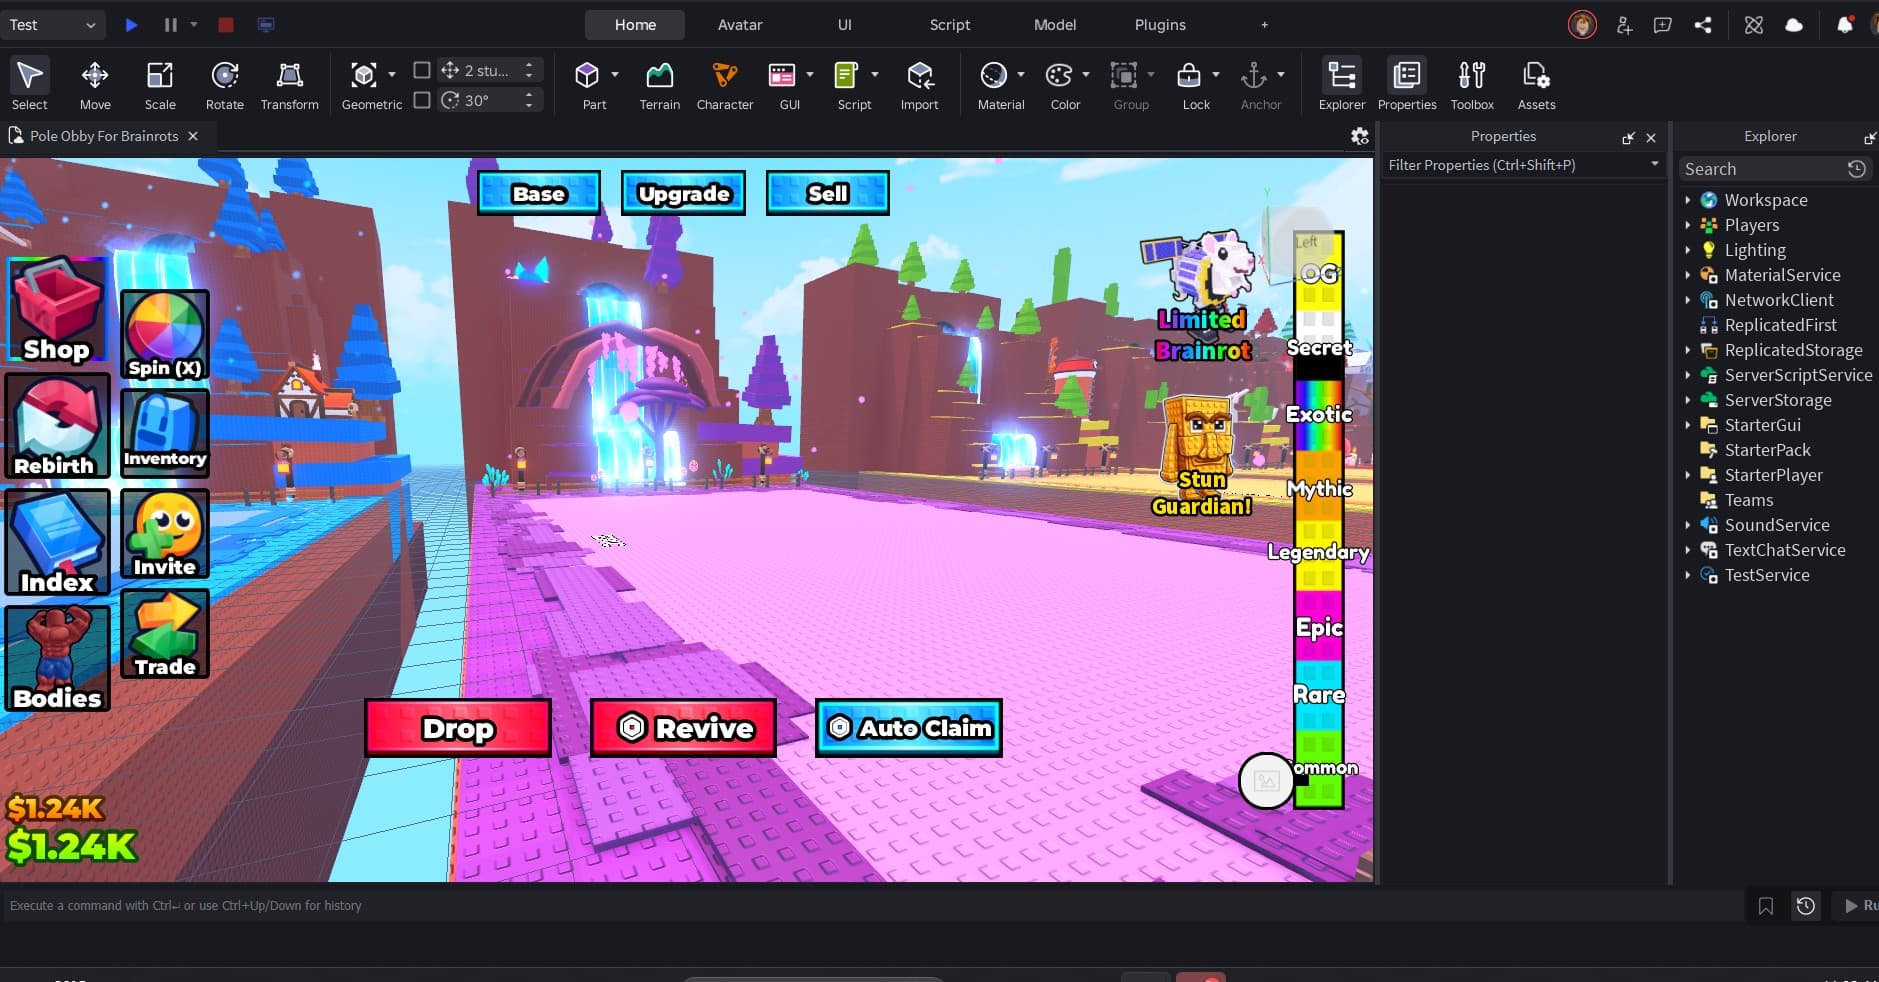Screen dimensions: 1879x982
Task: Click the in-game Sell button
Action: [x=827, y=193]
